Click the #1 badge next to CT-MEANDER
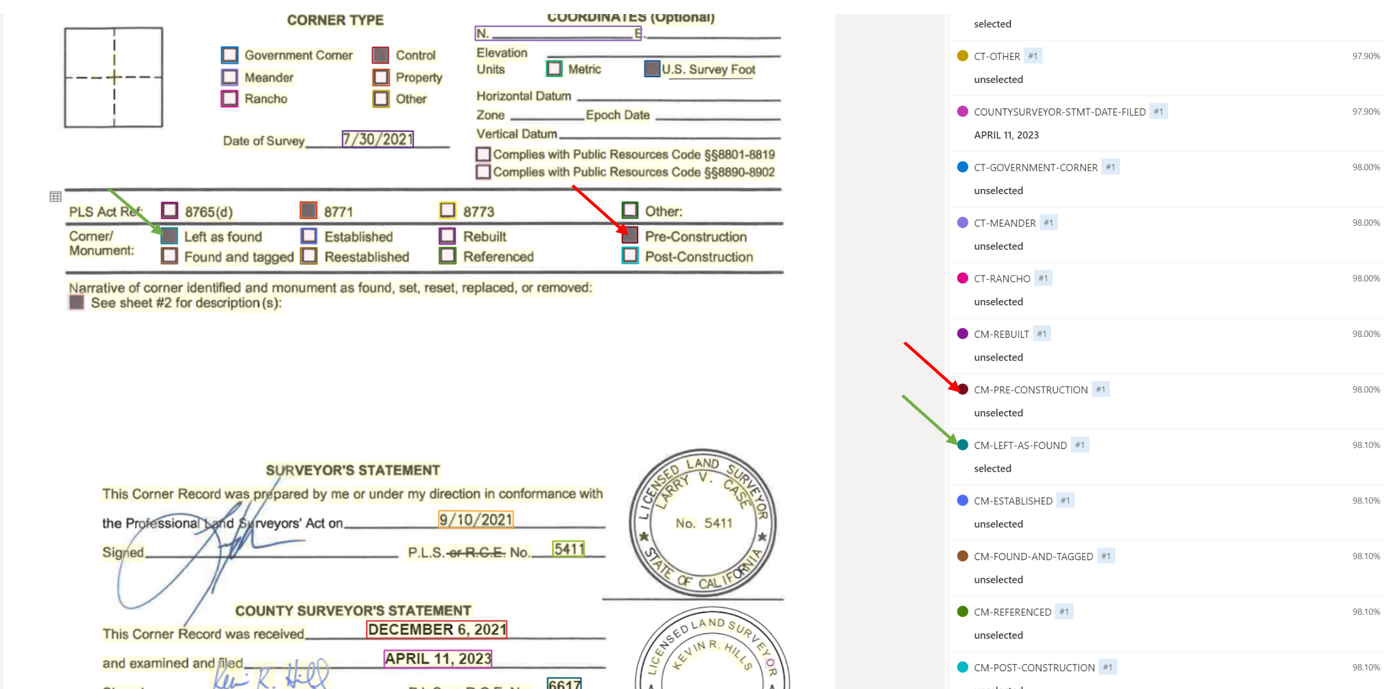The height and width of the screenshot is (689, 1392). [x=1048, y=223]
